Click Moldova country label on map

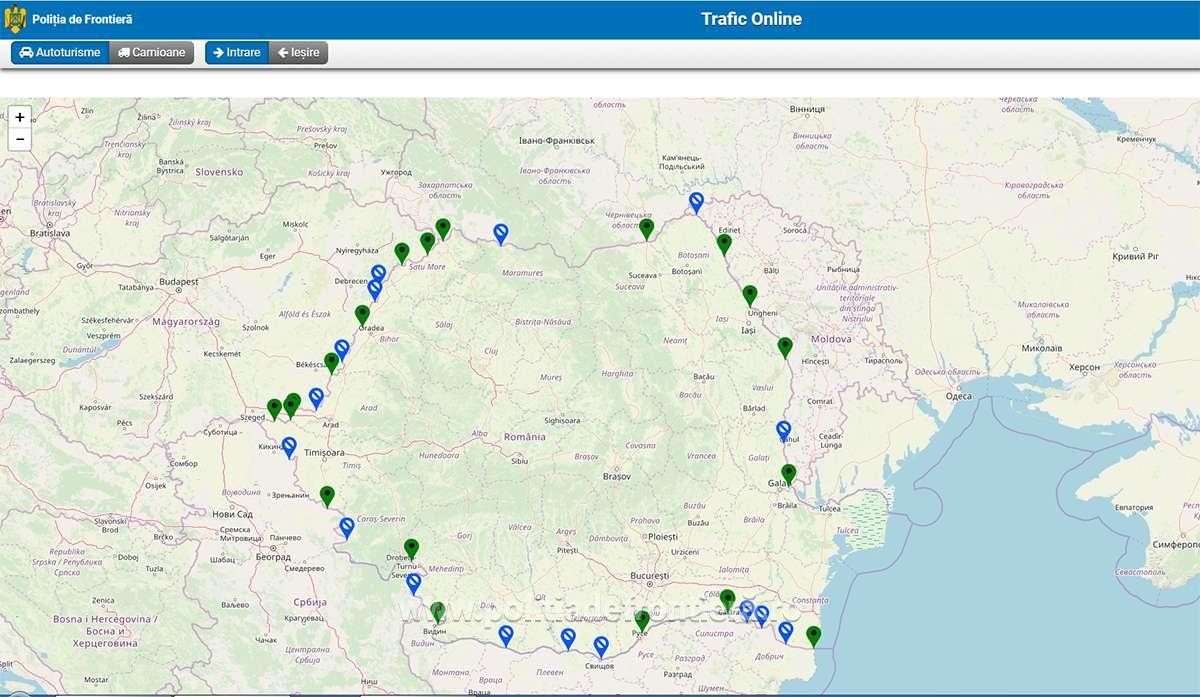(x=831, y=339)
